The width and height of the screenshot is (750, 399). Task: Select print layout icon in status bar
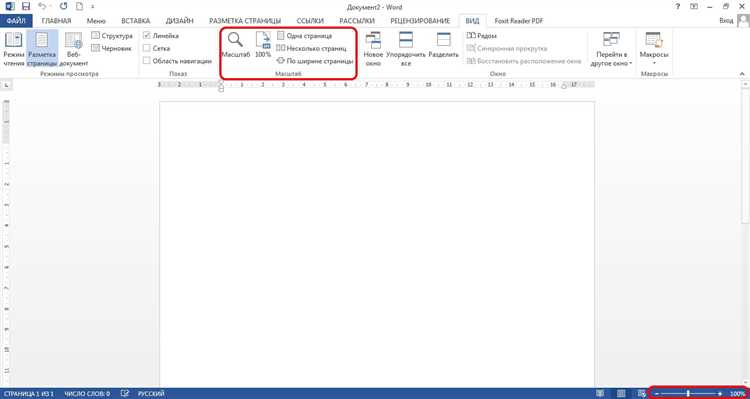[621, 394]
